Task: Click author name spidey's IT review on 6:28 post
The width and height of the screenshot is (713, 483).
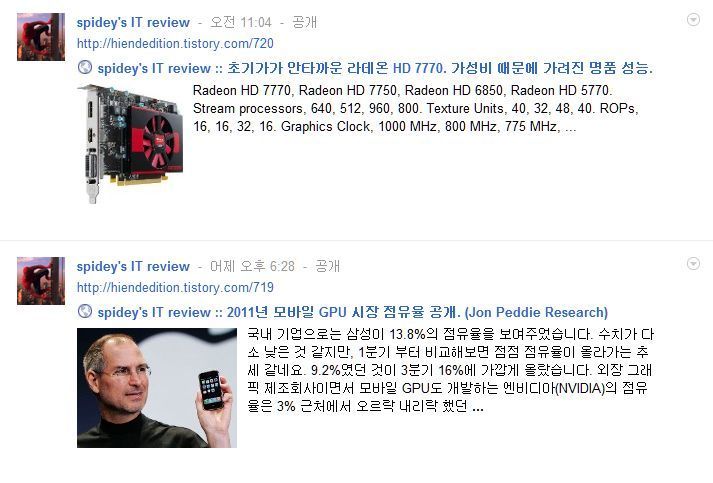Action: click(133, 266)
